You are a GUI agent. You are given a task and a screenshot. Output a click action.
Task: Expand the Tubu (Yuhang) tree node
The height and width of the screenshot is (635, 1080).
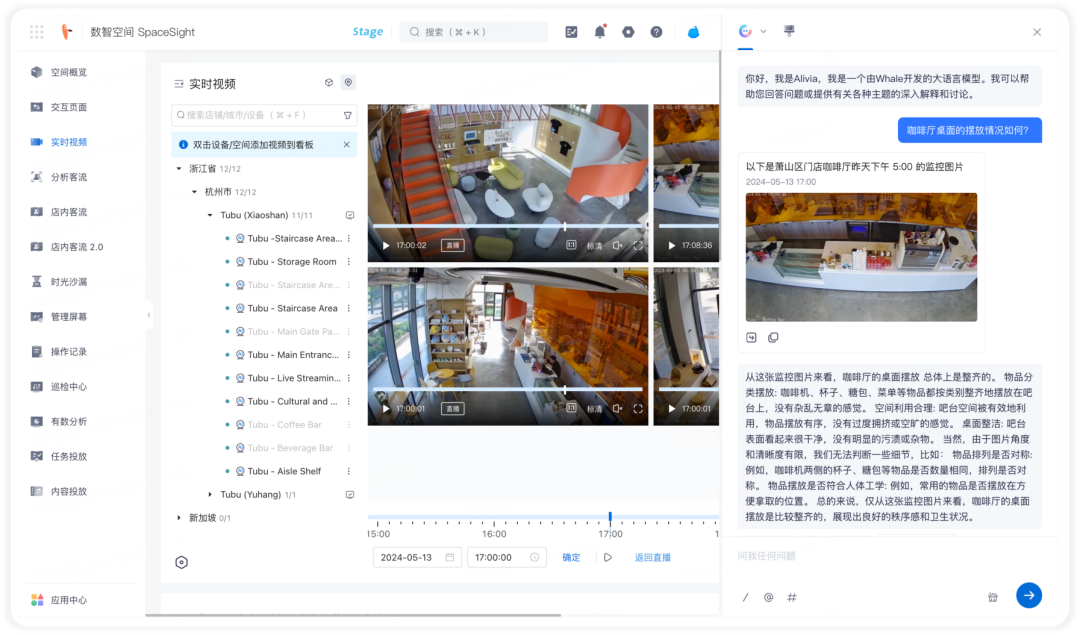(x=210, y=495)
